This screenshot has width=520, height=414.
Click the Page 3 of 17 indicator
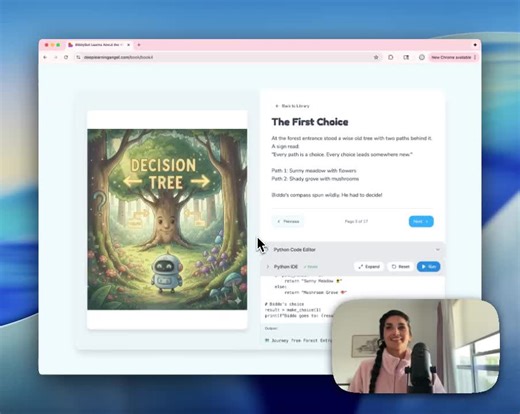pyautogui.click(x=356, y=221)
